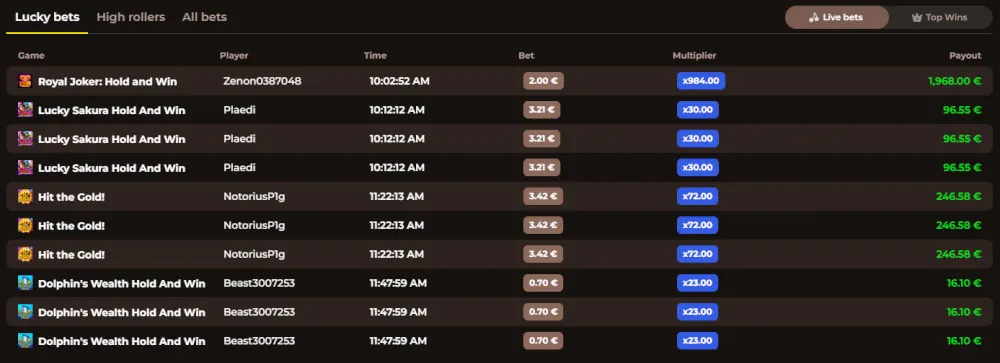Click player name Zenon0387048

(x=262, y=81)
